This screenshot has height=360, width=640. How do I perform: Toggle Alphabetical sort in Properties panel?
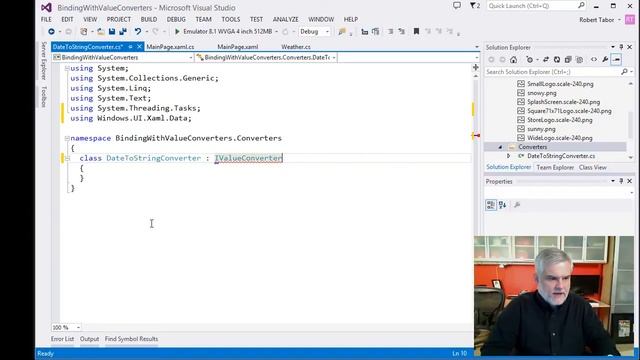tap(502, 205)
